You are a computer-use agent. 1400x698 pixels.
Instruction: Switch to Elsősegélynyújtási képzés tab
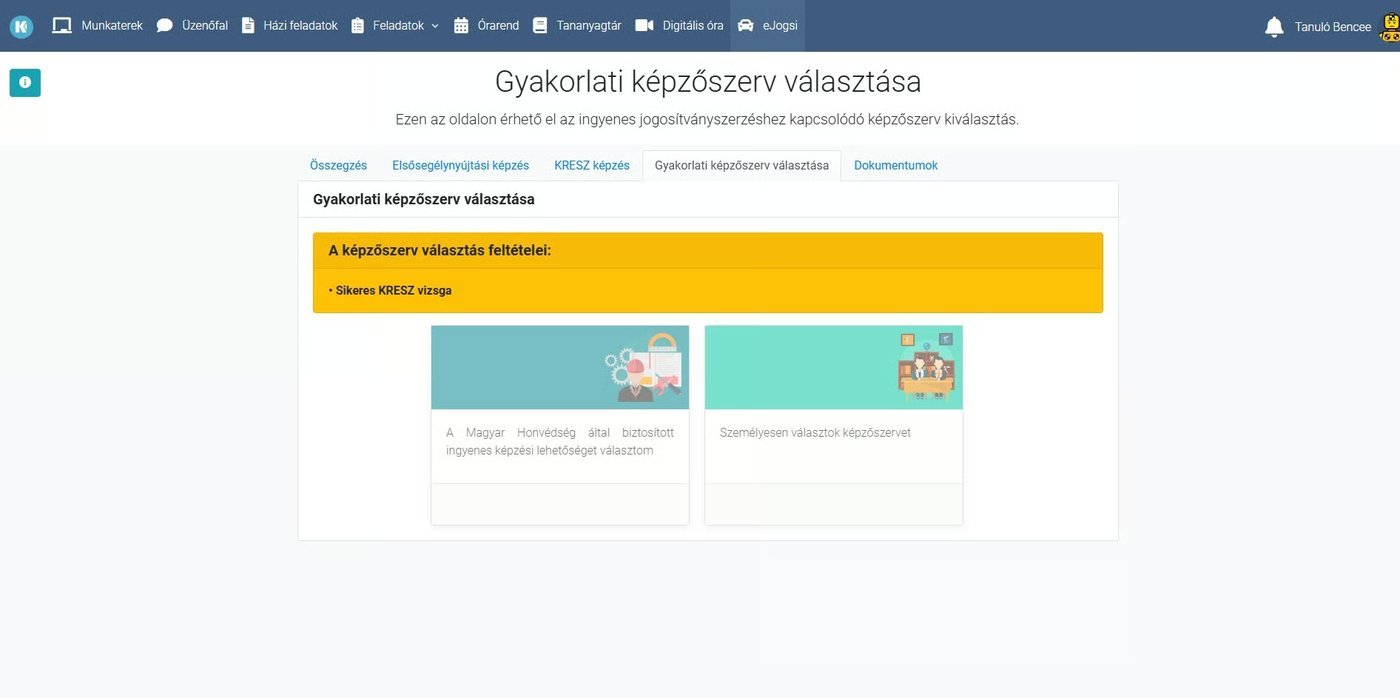click(x=461, y=166)
